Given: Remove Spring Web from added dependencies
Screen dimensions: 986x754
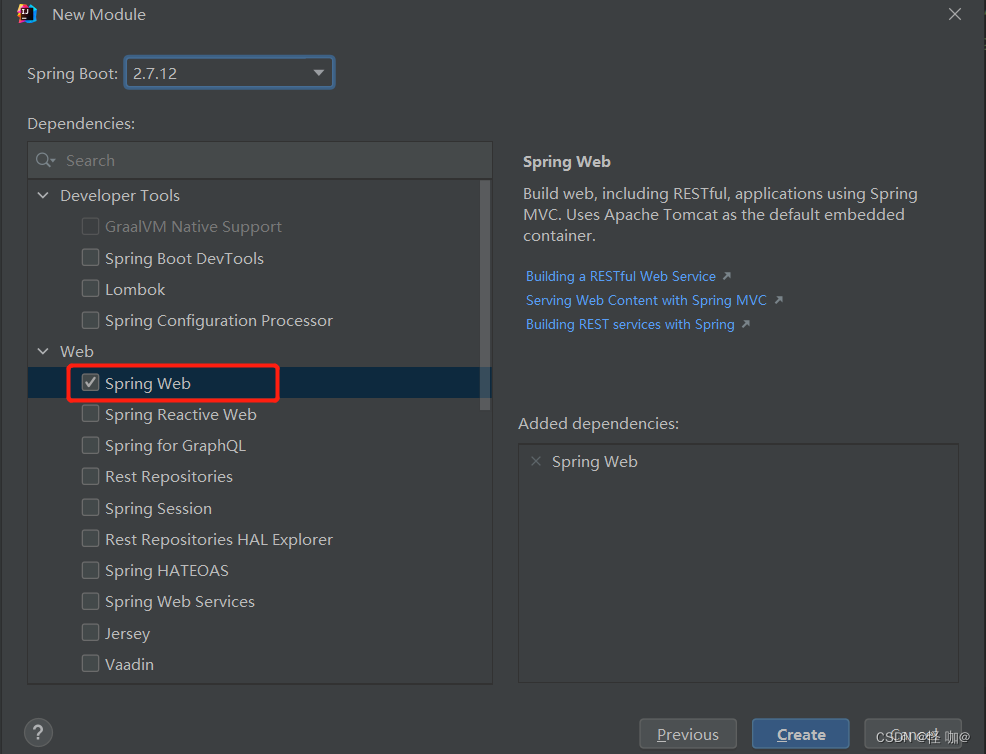Looking at the screenshot, I should point(536,462).
